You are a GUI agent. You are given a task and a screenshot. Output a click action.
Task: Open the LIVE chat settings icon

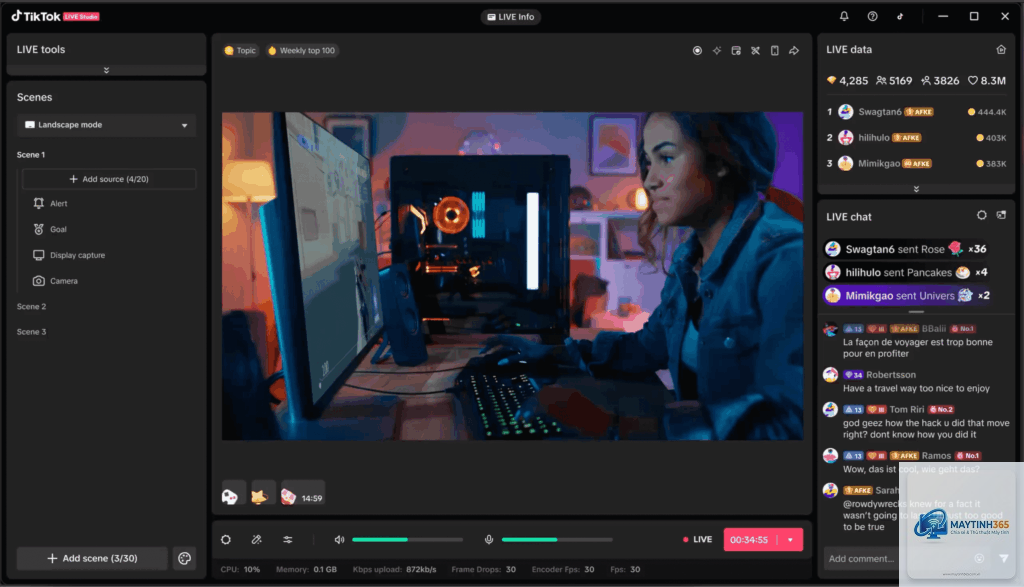tap(982, 215)
